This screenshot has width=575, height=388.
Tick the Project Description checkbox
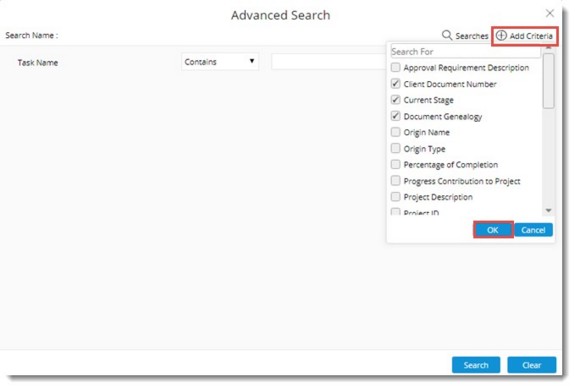tap(395, 197)
